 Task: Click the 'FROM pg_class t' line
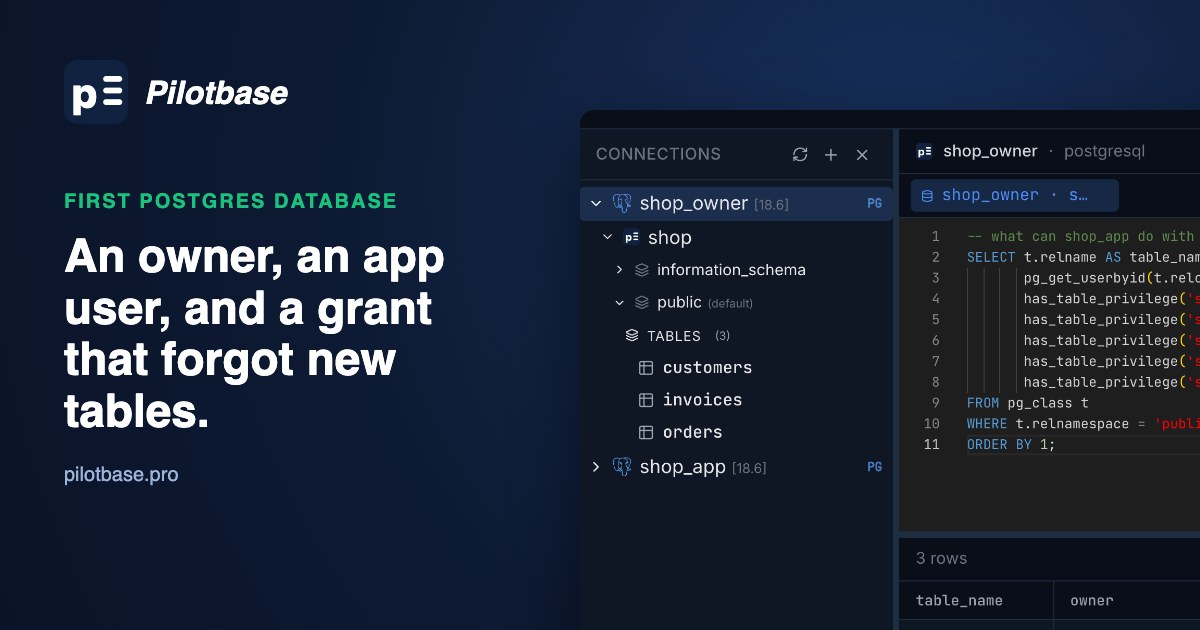pyautogui.click(x=1027, y=403)
